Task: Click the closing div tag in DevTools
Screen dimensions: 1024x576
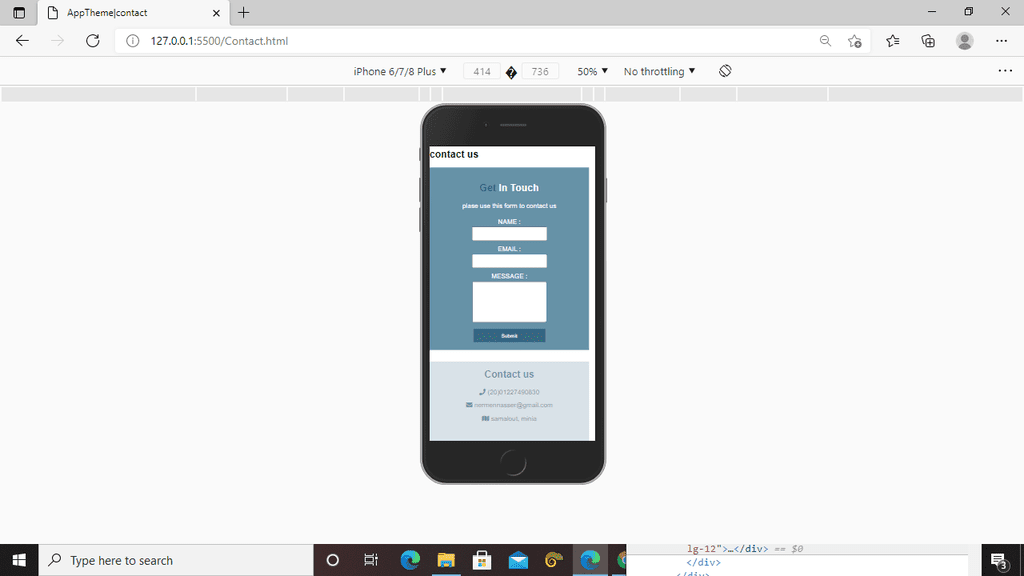Action: point(703,562)
